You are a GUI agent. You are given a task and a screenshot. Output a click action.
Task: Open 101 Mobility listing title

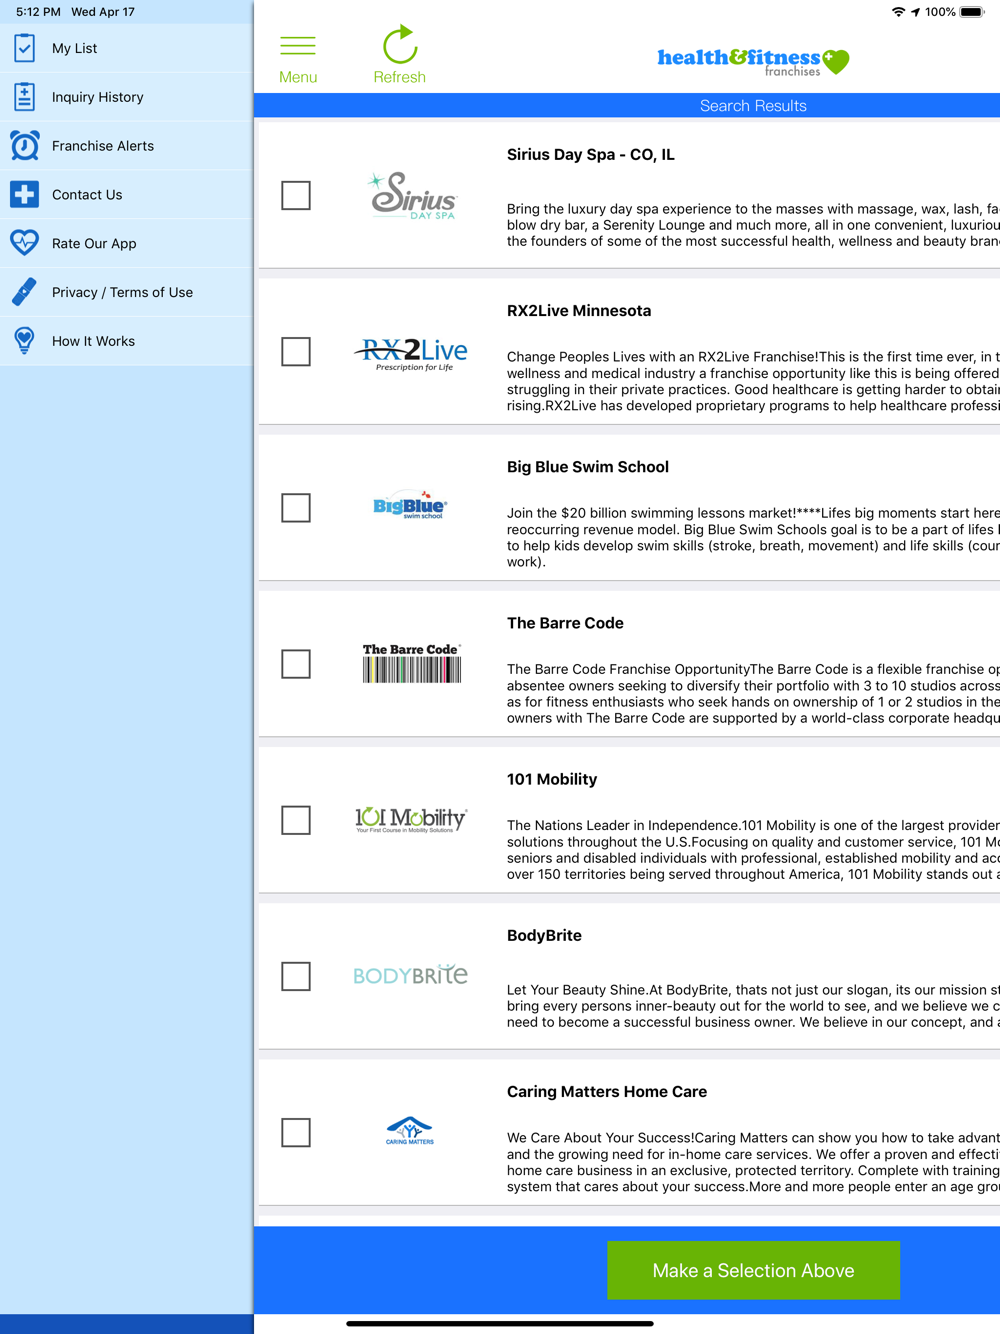click(552, 779)
